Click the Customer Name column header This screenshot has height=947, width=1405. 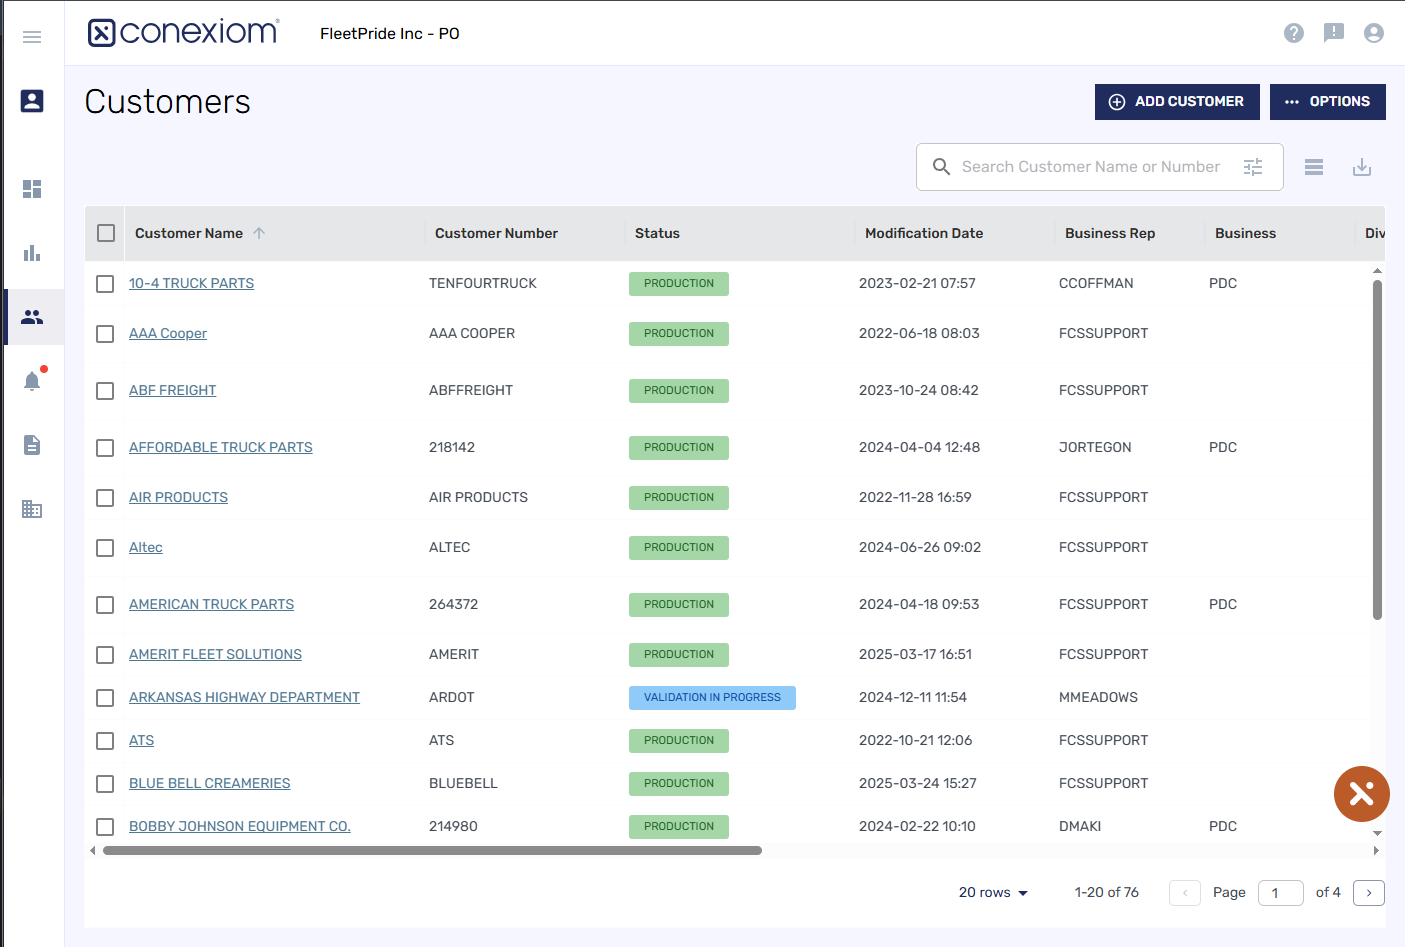click(189, 233)
